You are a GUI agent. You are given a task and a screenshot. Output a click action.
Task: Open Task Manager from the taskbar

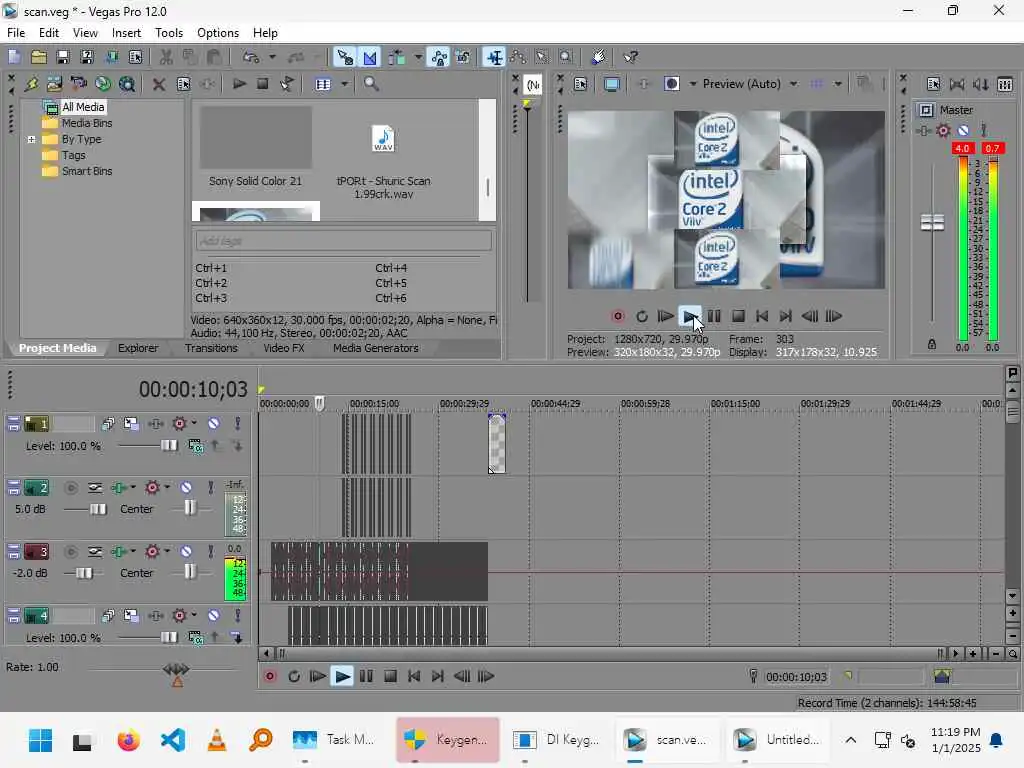pyautogui.click(x=334, y=740)
